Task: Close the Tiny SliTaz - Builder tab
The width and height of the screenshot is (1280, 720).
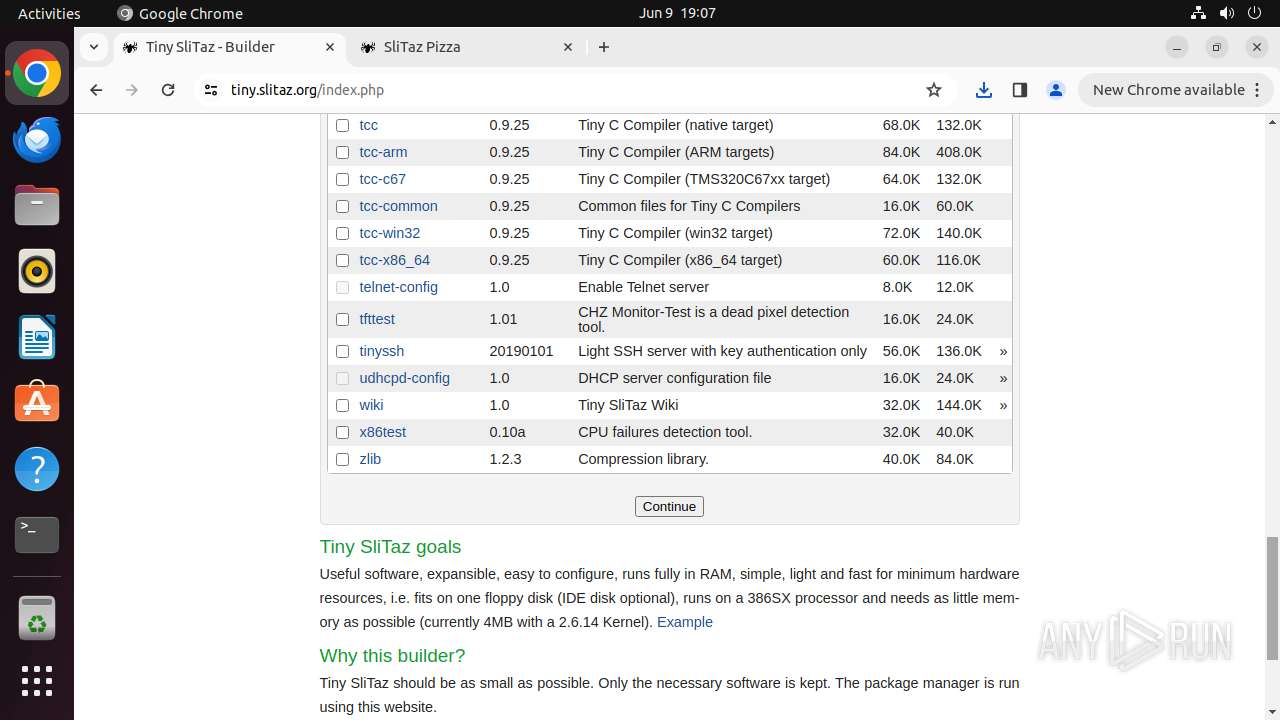Action: click(330, 47)
